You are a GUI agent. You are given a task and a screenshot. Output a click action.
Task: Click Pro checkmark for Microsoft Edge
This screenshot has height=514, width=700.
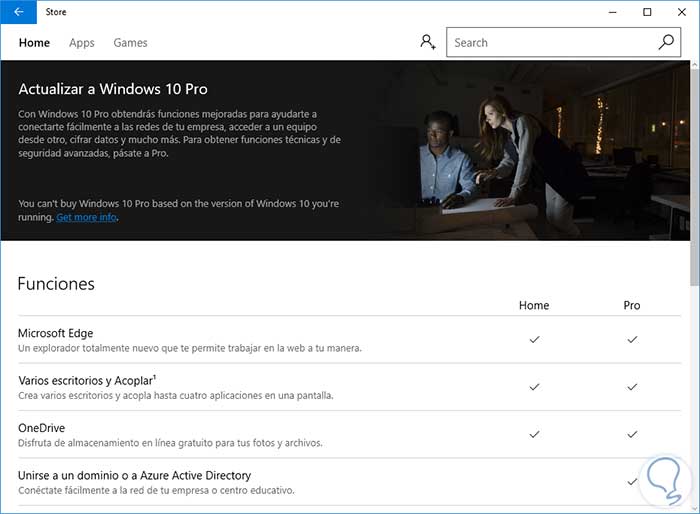click(632, 340)
